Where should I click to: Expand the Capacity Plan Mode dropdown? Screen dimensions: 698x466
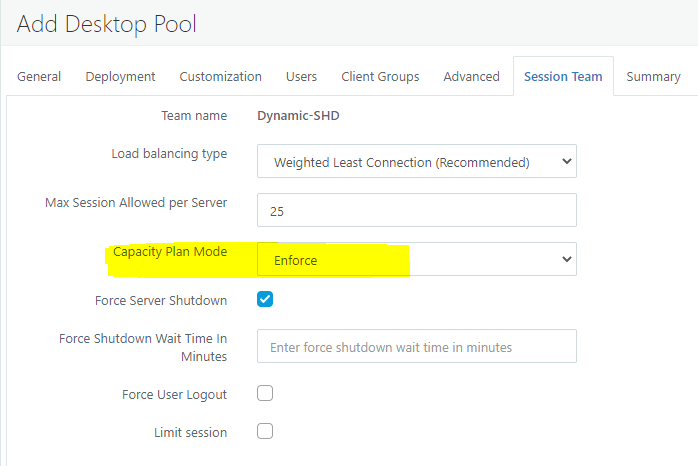click(x=416, y=259)
